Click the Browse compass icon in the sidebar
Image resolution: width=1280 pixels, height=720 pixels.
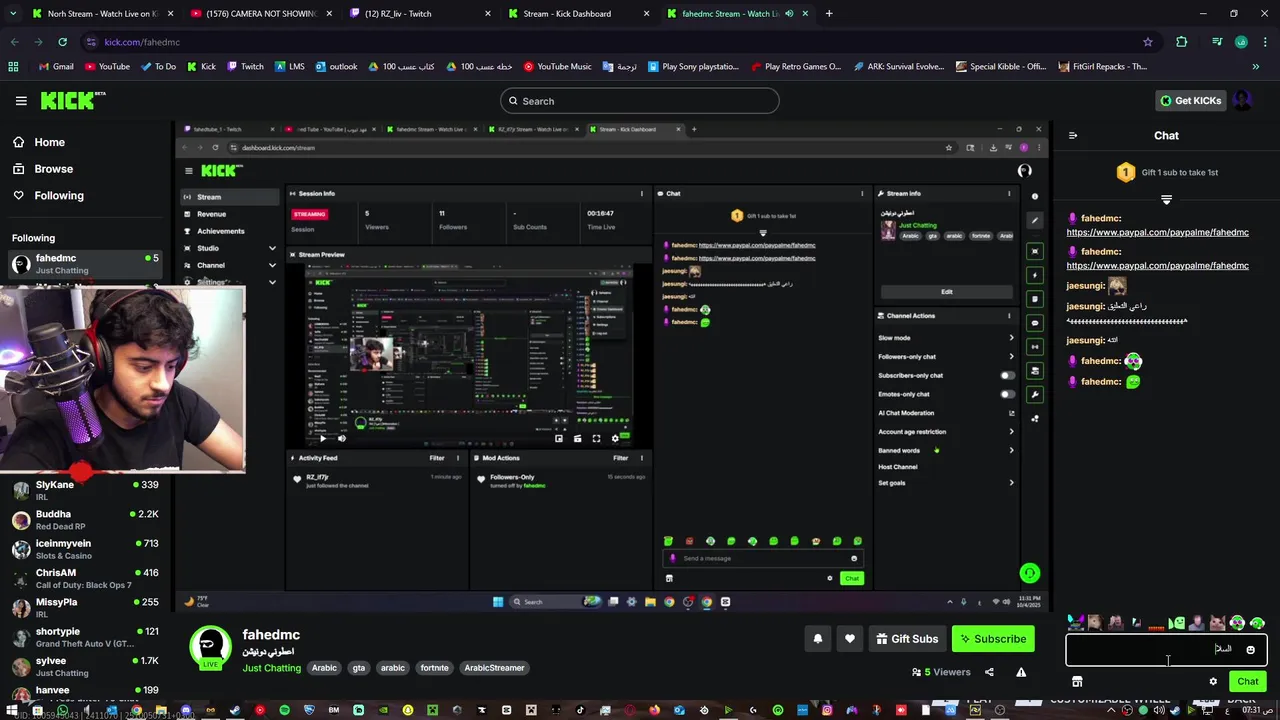coord(19,169)
